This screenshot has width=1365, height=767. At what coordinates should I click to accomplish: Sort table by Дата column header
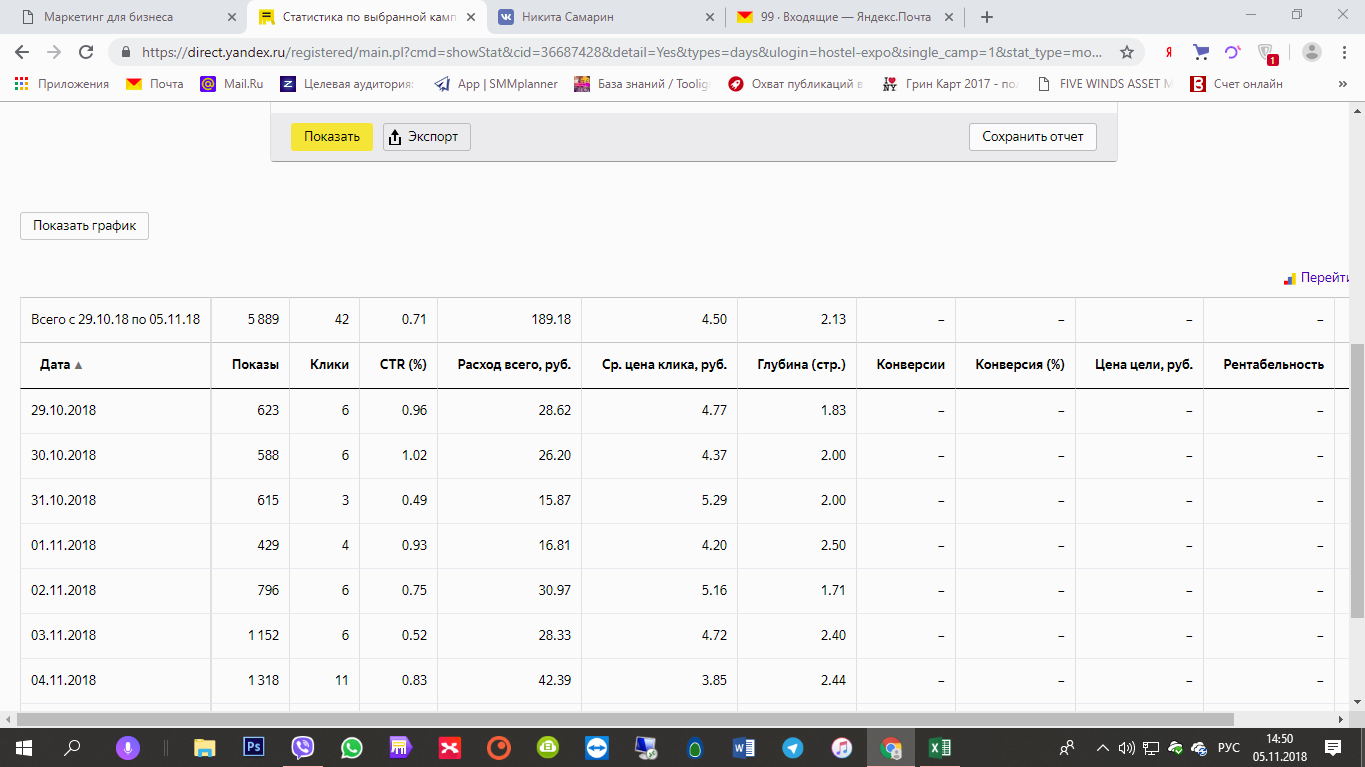click(x=55, y=365)
